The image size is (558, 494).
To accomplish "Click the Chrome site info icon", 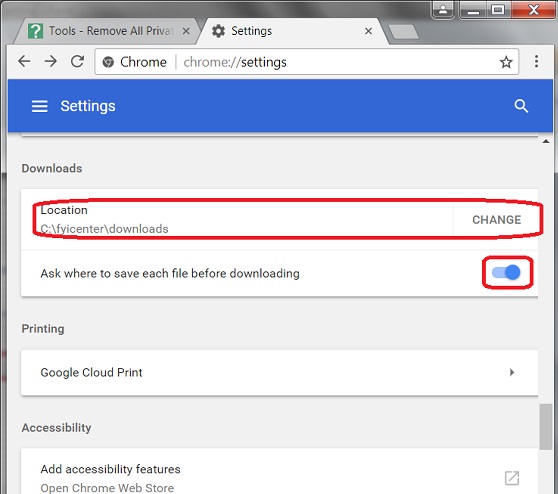I will click(108, 62).
